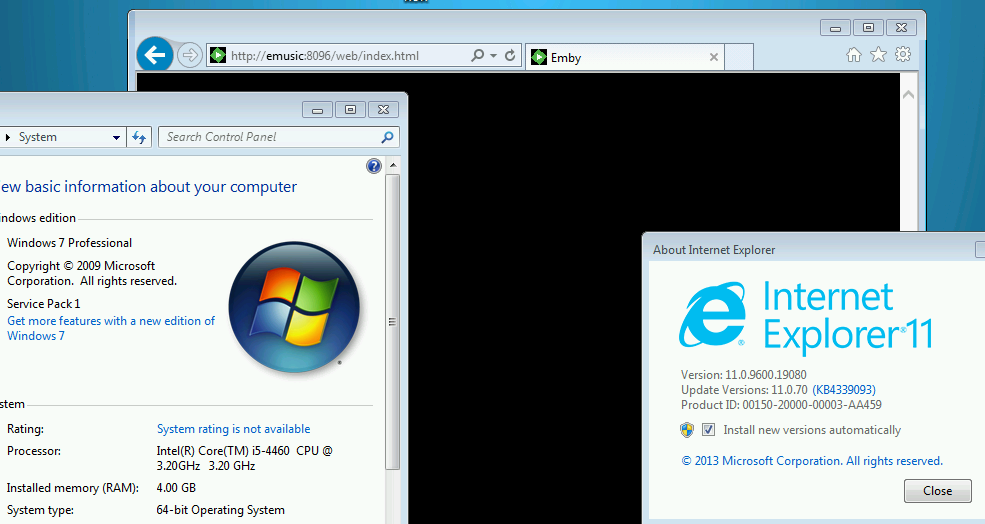Viewport: 985px width, 524px height.
Task: Click the System window vertical scrollbar thumb
Action: [393, 322]
